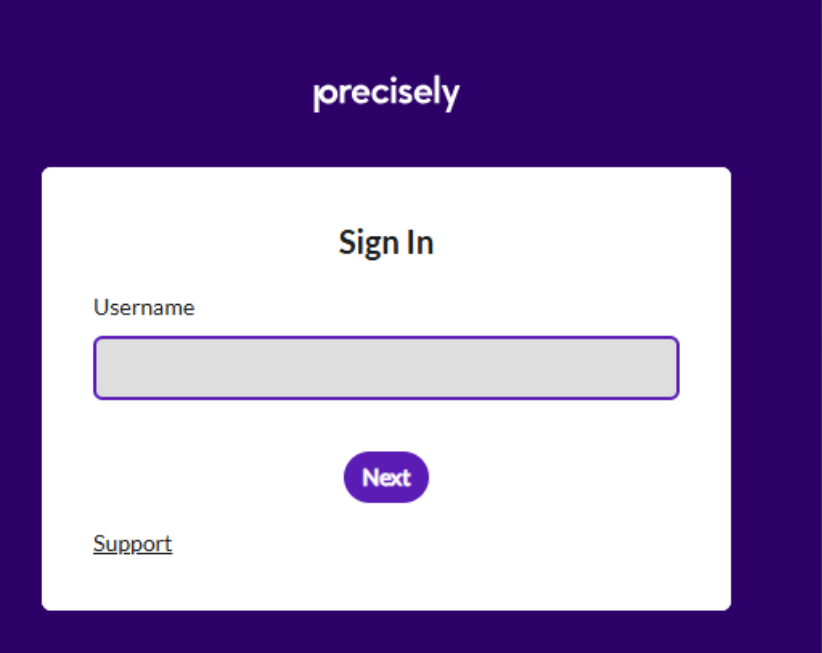
Task: Click the Username field label
Action: 144,308
